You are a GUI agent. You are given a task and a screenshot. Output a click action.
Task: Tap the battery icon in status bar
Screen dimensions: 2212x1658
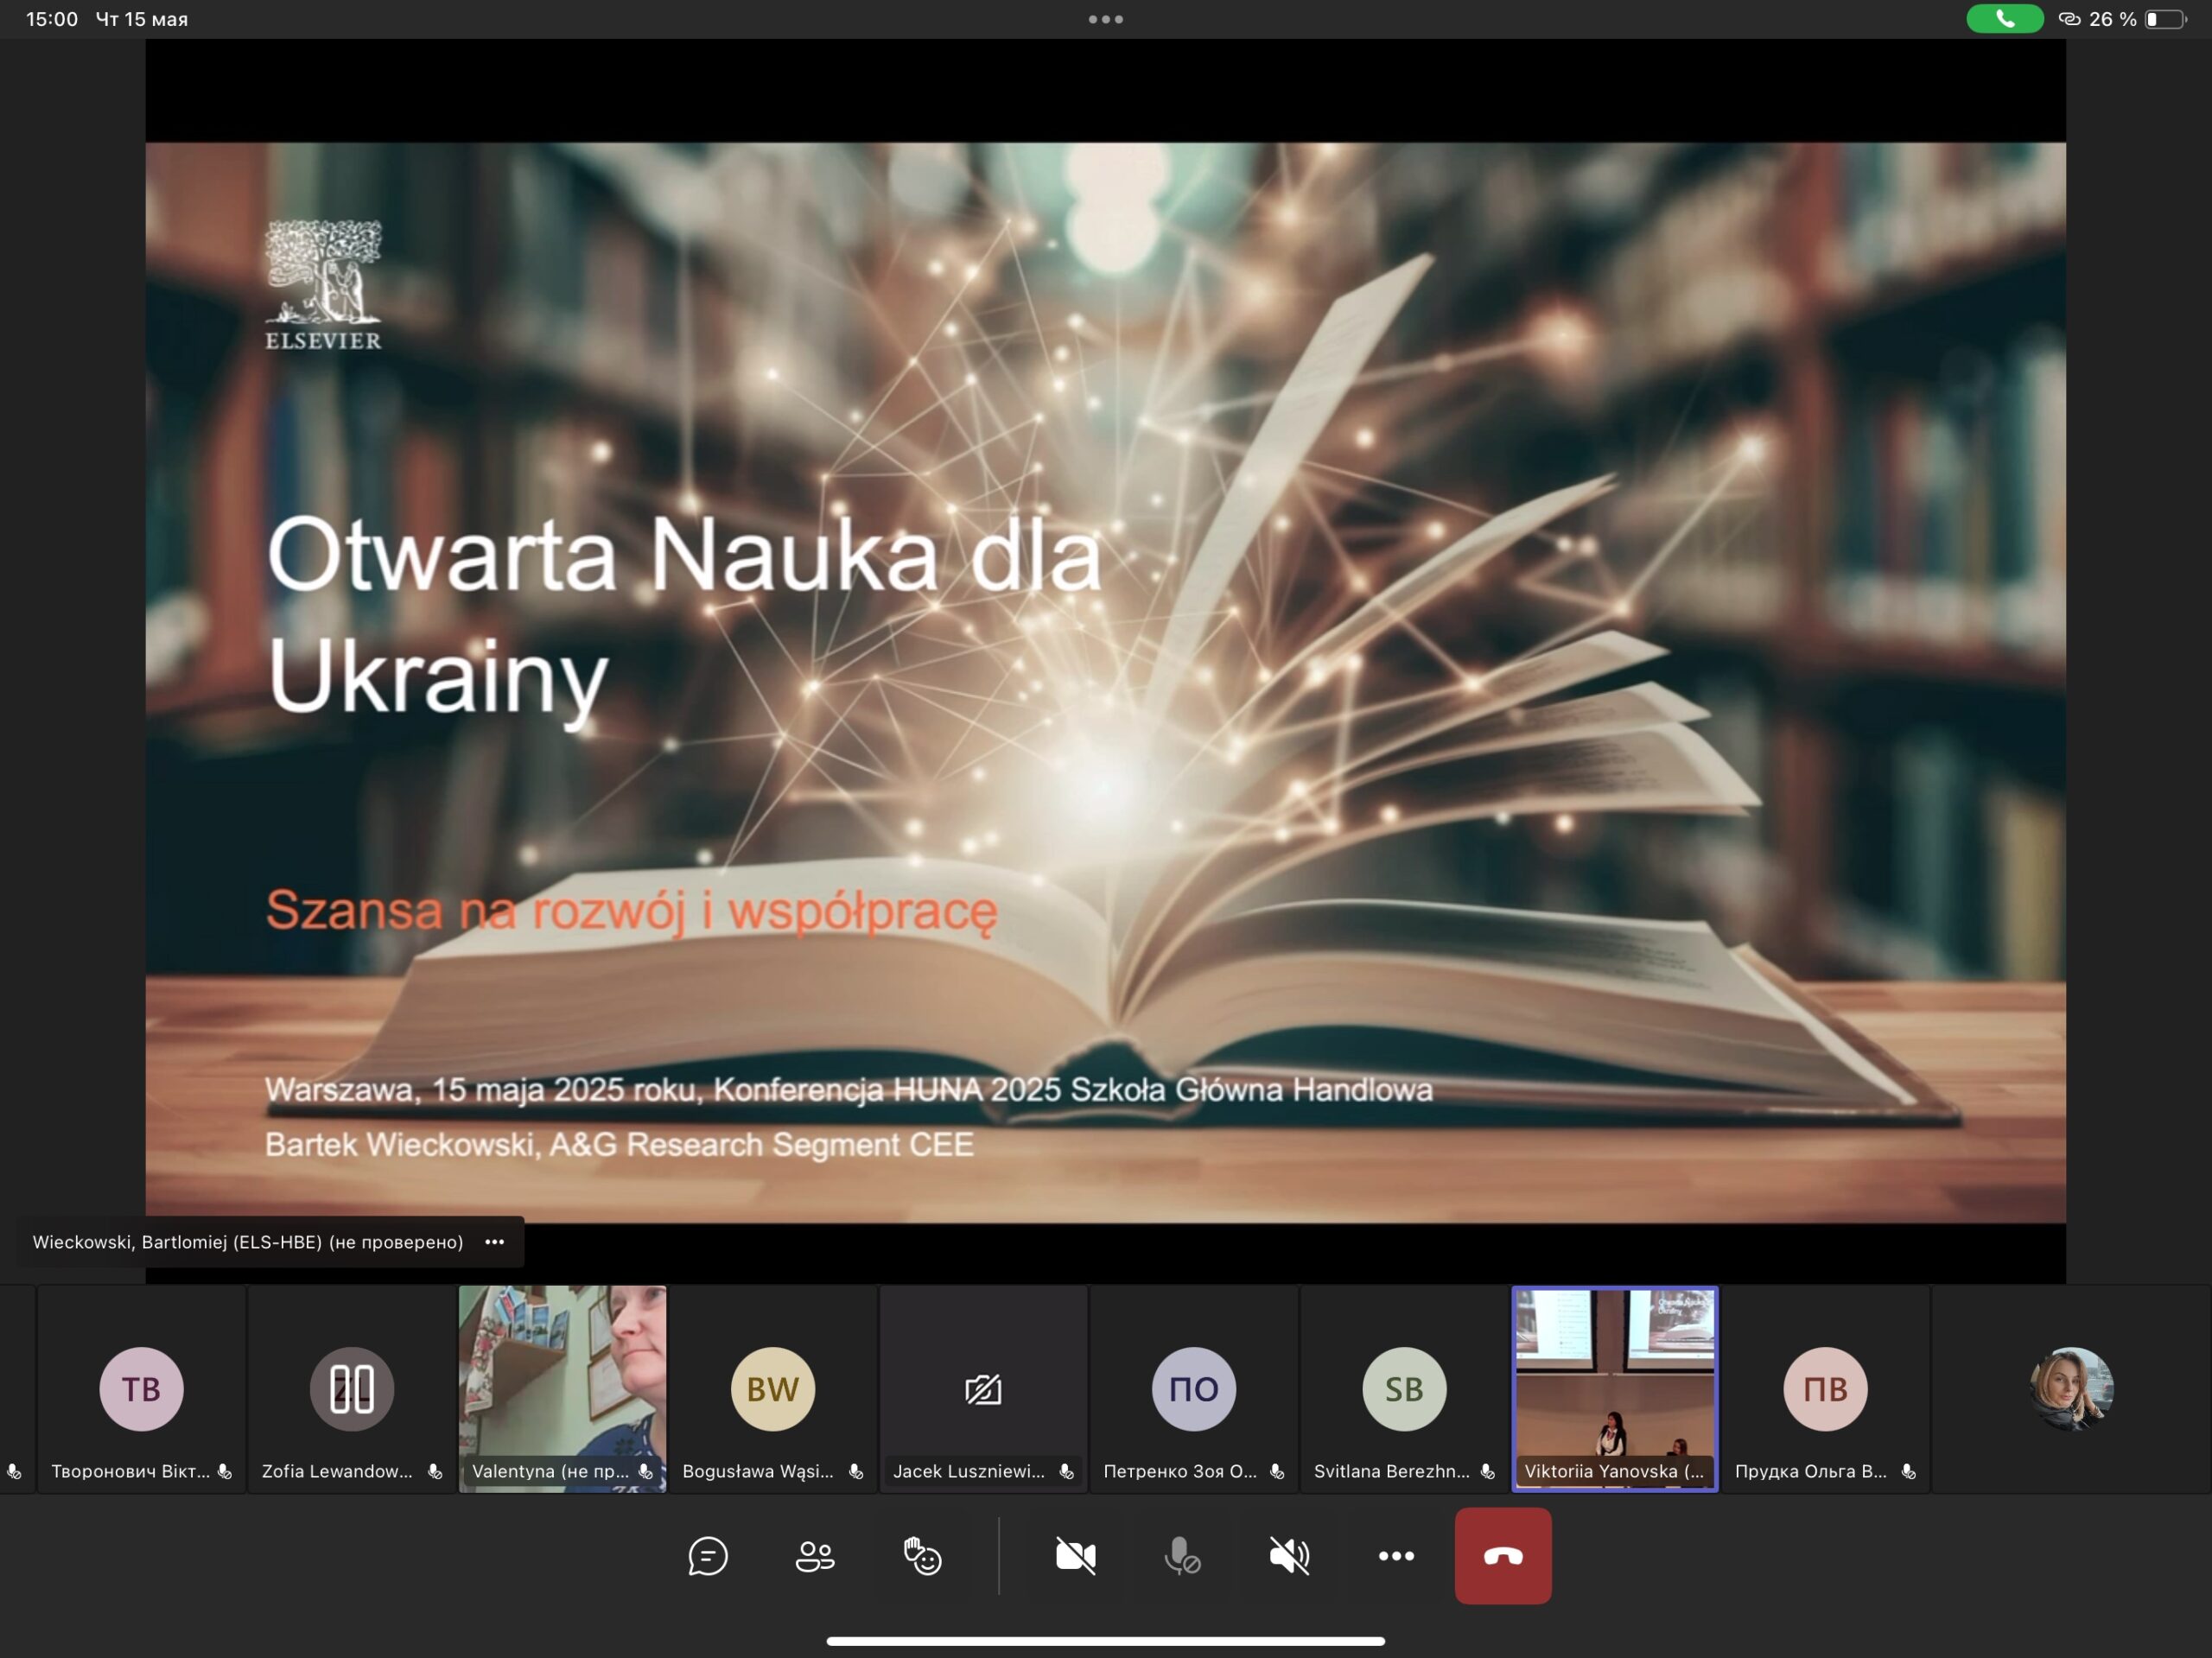tap(2165, 19)
